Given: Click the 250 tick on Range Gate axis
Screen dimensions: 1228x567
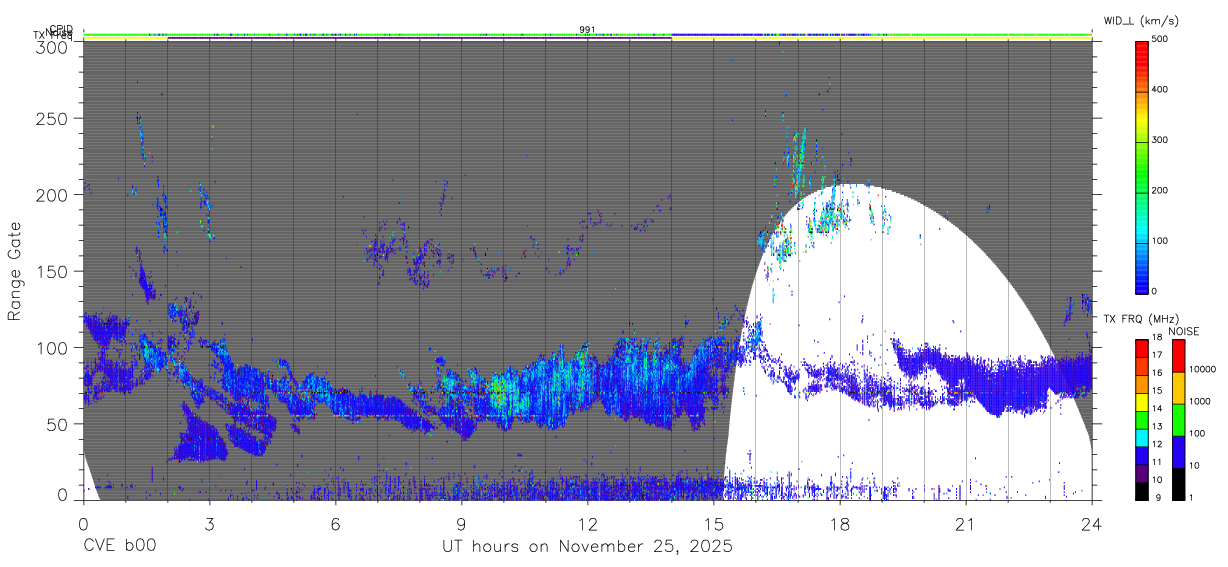Looking at the screenshot, I should tap(52, 118).
